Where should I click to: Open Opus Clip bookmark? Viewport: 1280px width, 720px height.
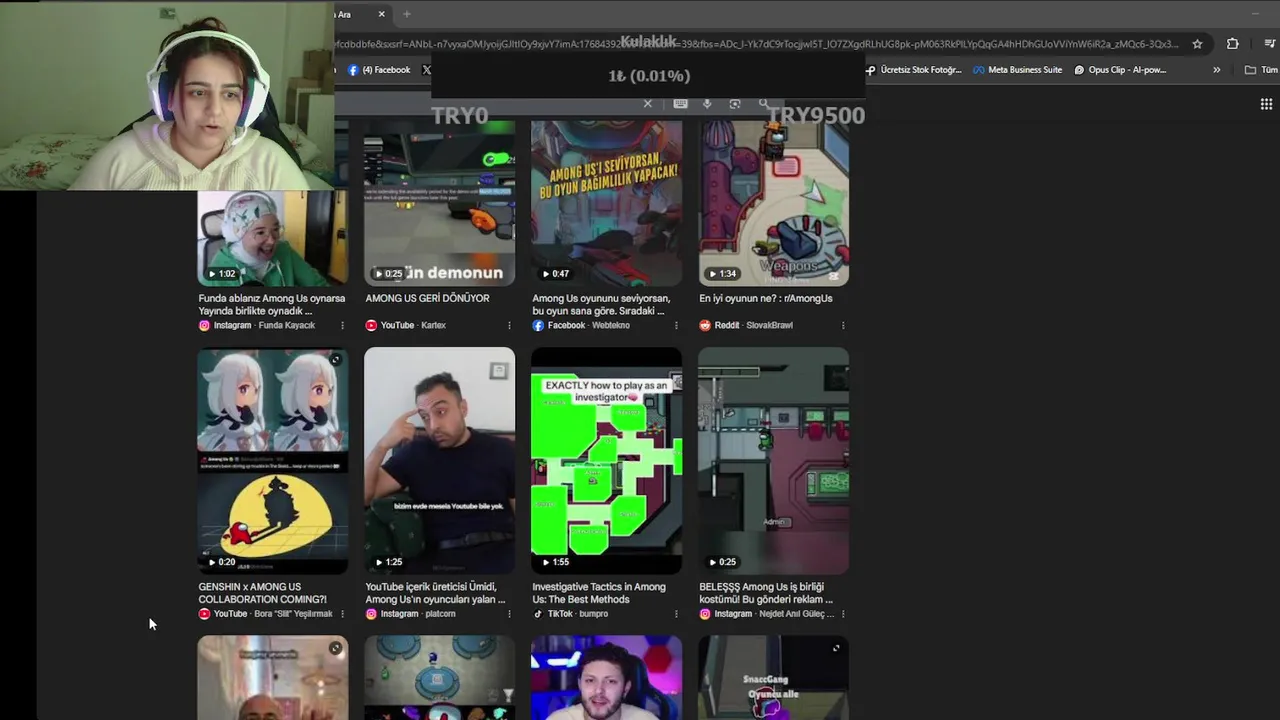coord(1120,70)
